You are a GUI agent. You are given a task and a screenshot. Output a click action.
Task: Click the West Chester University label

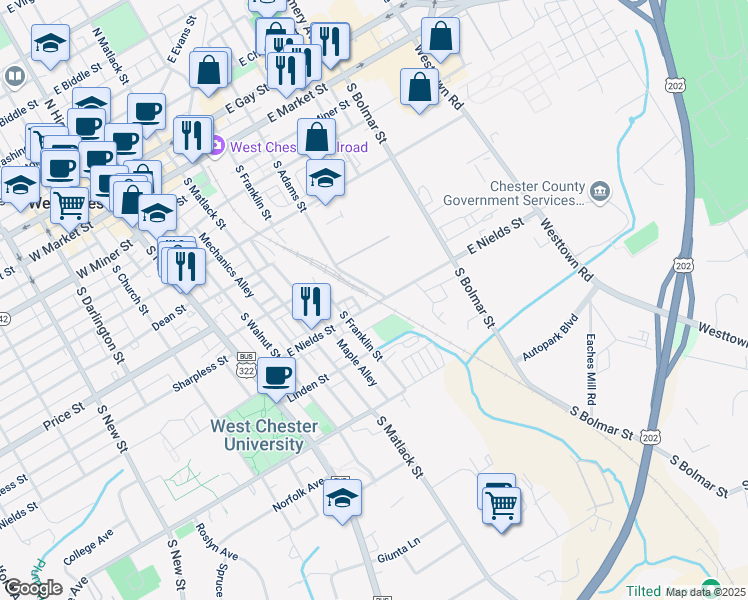tap(264, 435)
